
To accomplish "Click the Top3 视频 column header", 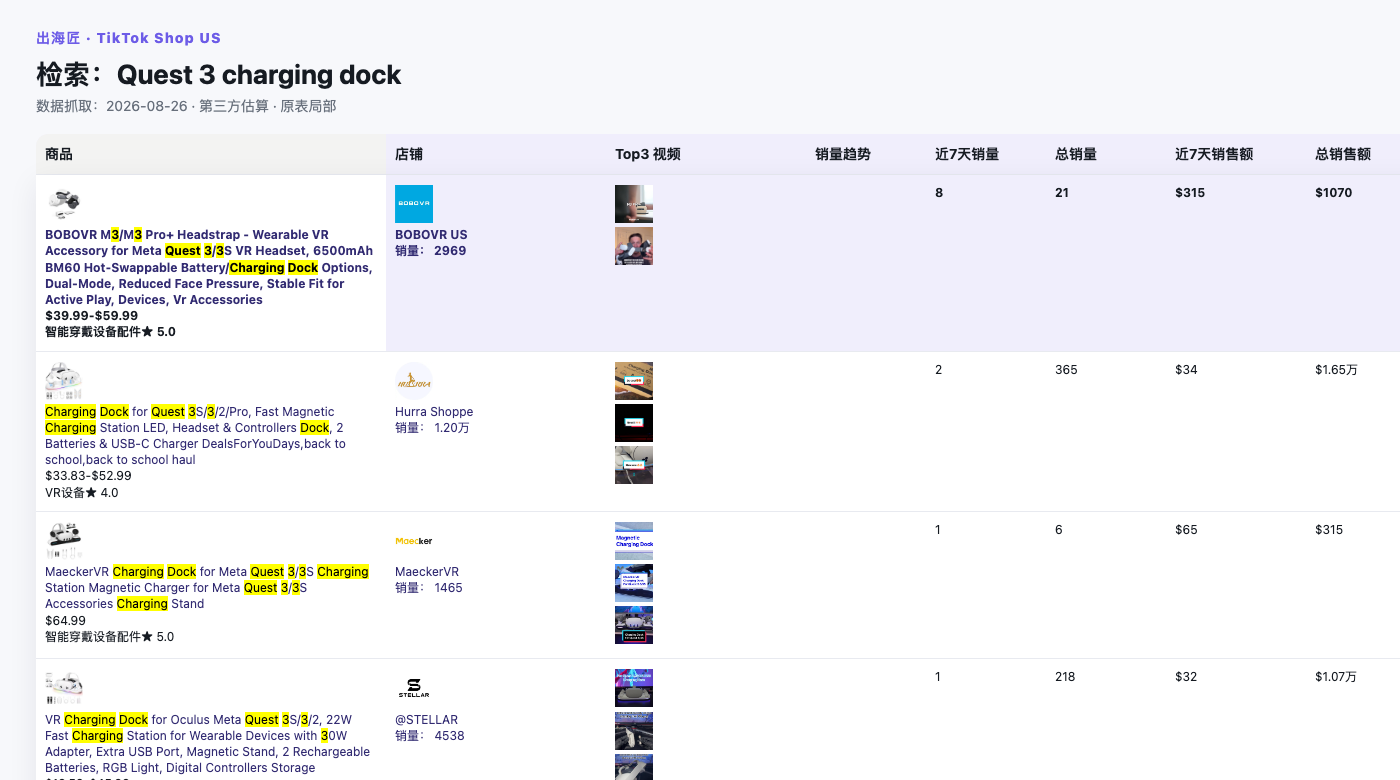I will tap(648, 154).
